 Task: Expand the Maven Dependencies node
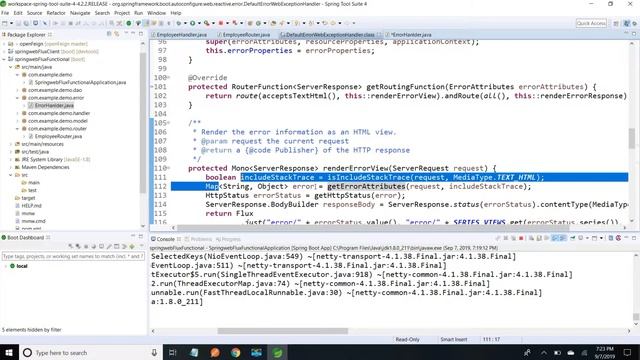click(11, 167)
